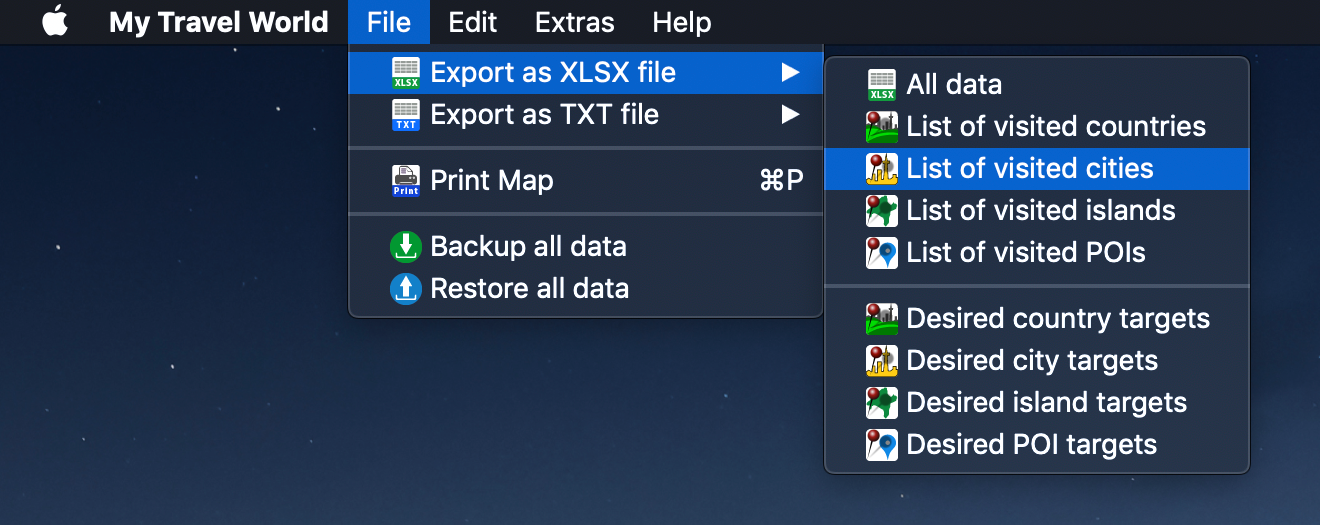Click the Desired country targets icon
The height and width of the screenshot is (525, 1320).
pos(882,319)
